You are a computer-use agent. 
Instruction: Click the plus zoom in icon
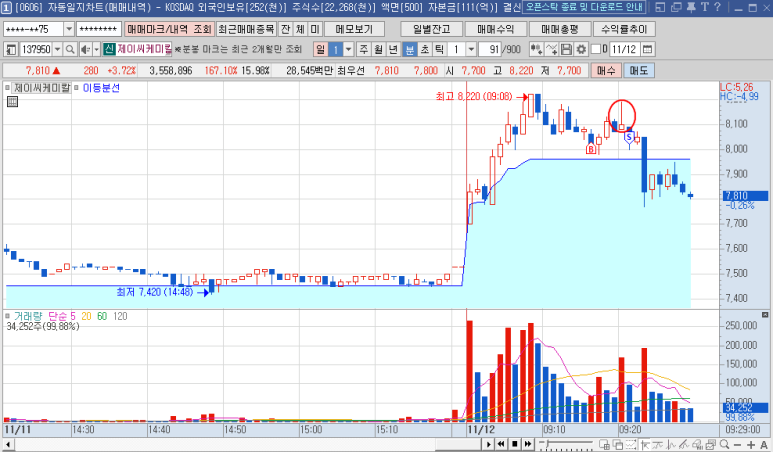pos(751,444)
